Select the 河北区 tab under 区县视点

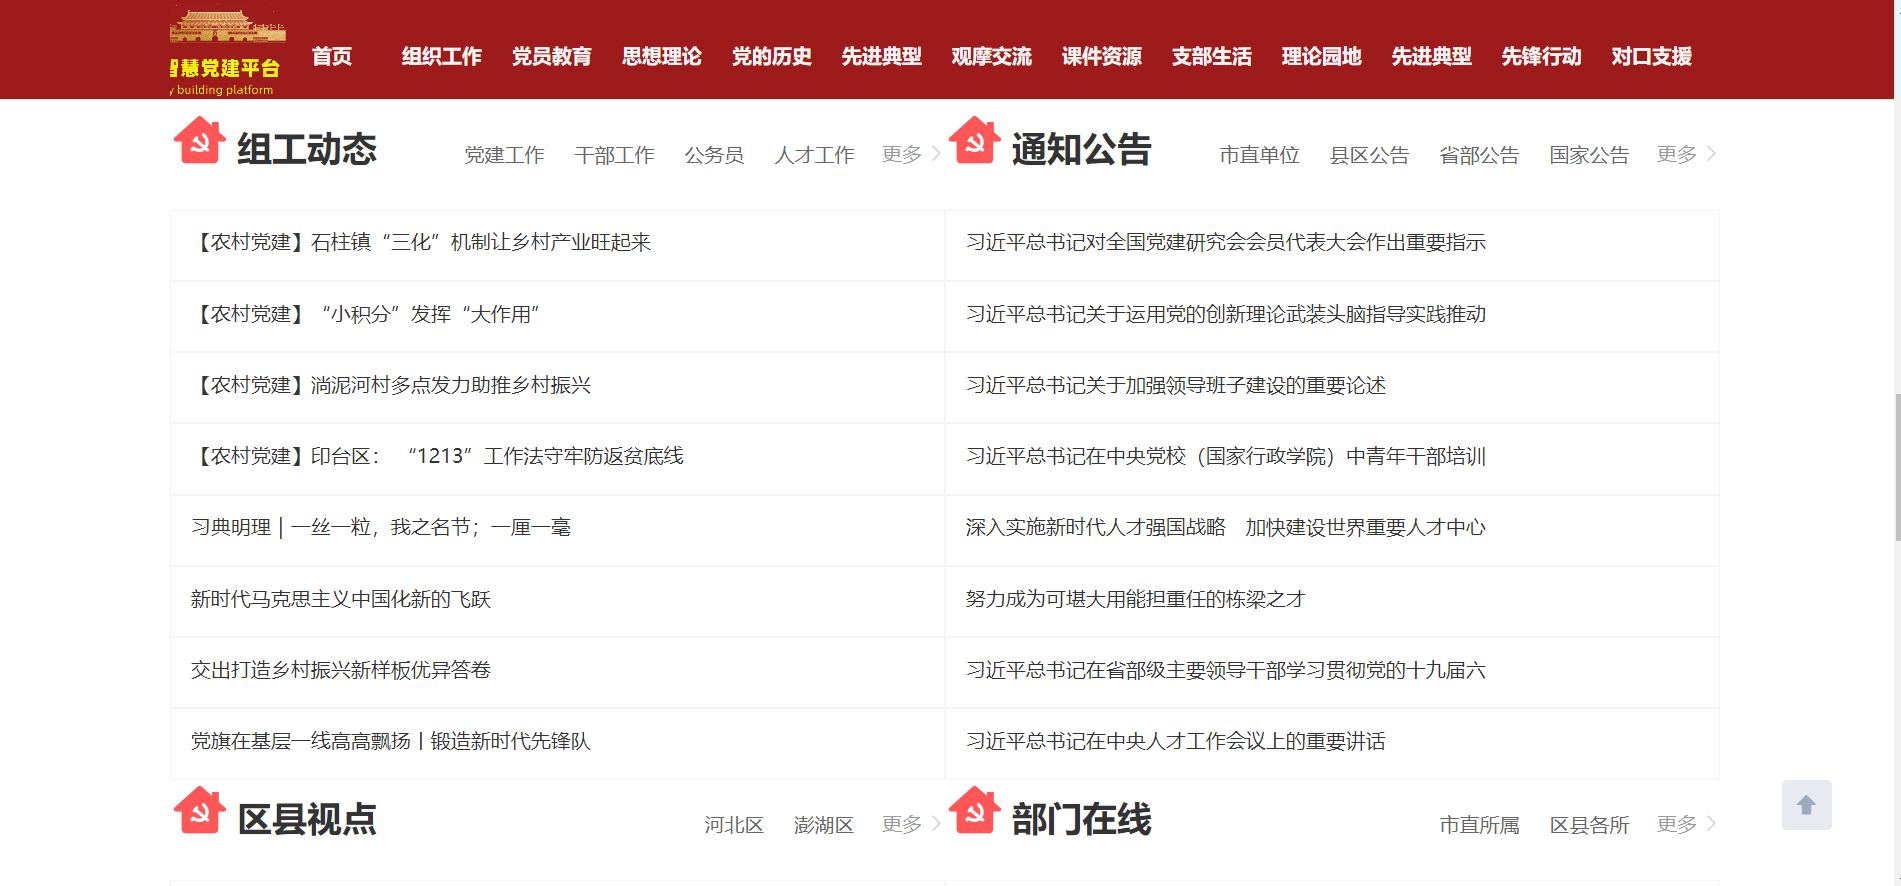coord(733,825)
